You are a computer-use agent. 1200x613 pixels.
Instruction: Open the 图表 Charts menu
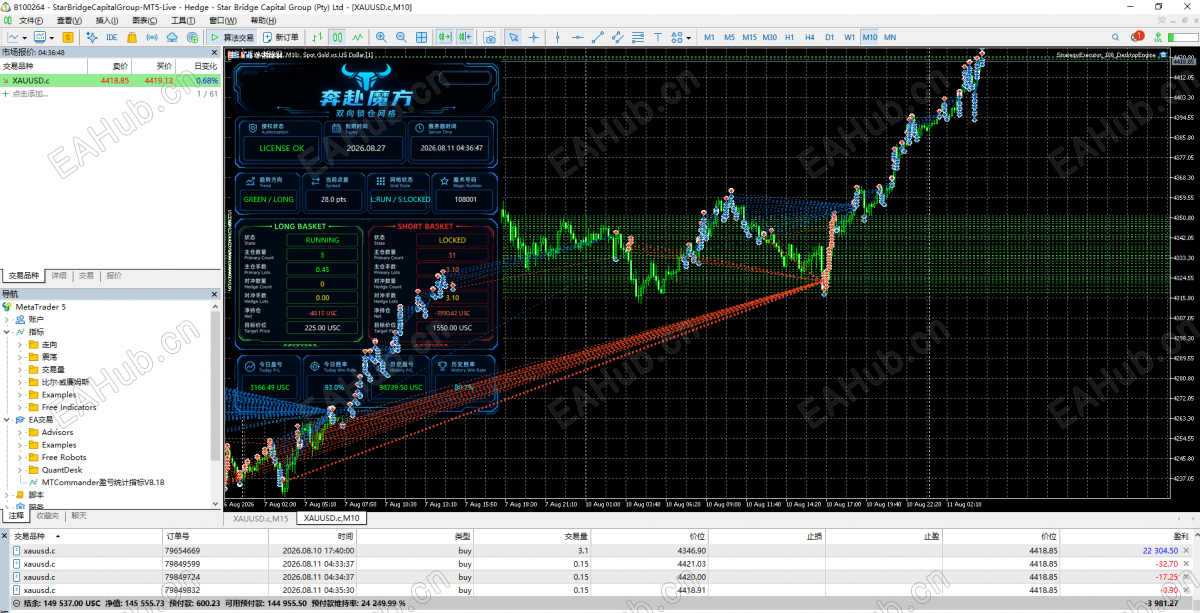coord(145,20)
